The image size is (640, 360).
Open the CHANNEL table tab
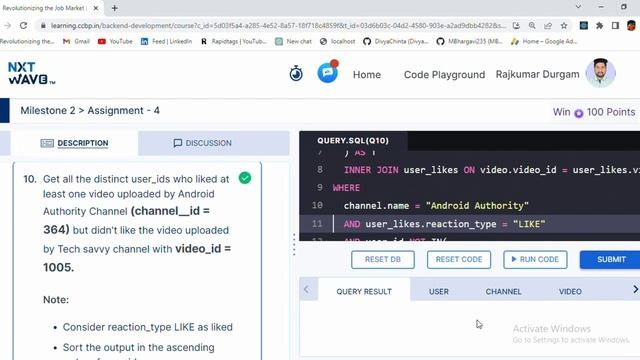click(503, 291)
